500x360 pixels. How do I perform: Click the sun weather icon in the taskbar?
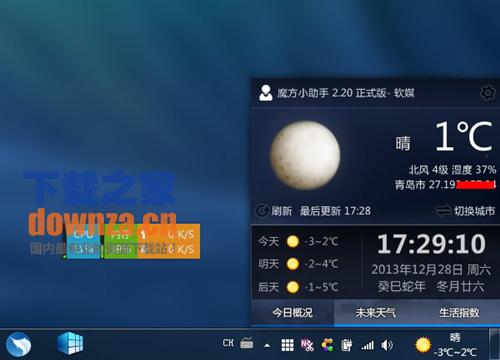tap(423, 345)
